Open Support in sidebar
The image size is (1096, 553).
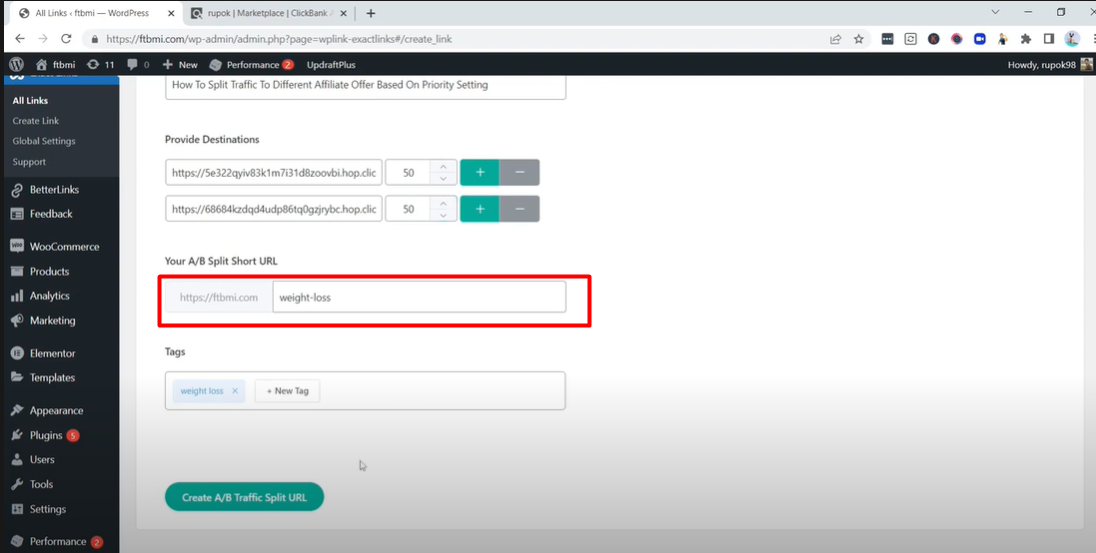coord(29,161)
